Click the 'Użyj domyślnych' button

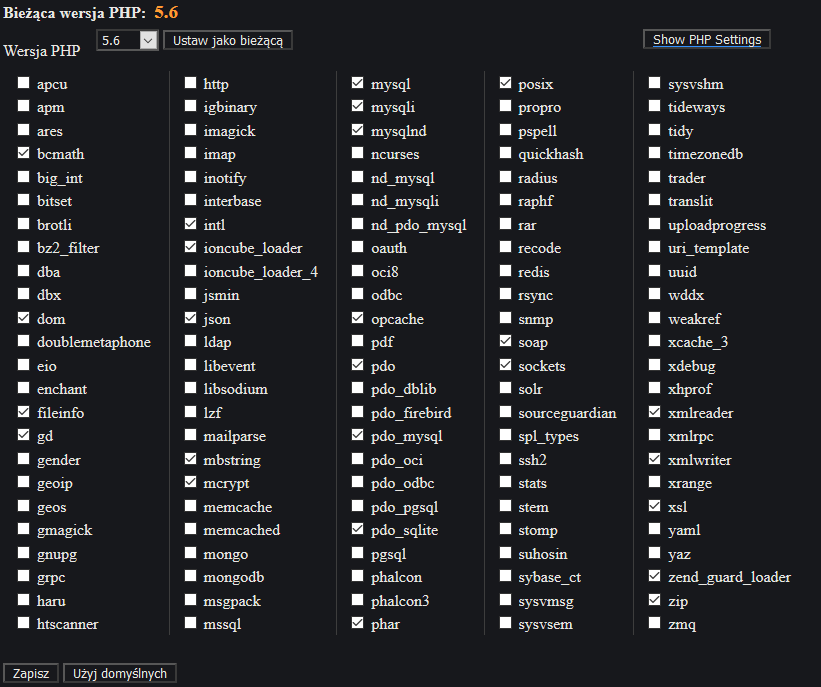coord(120,674)
